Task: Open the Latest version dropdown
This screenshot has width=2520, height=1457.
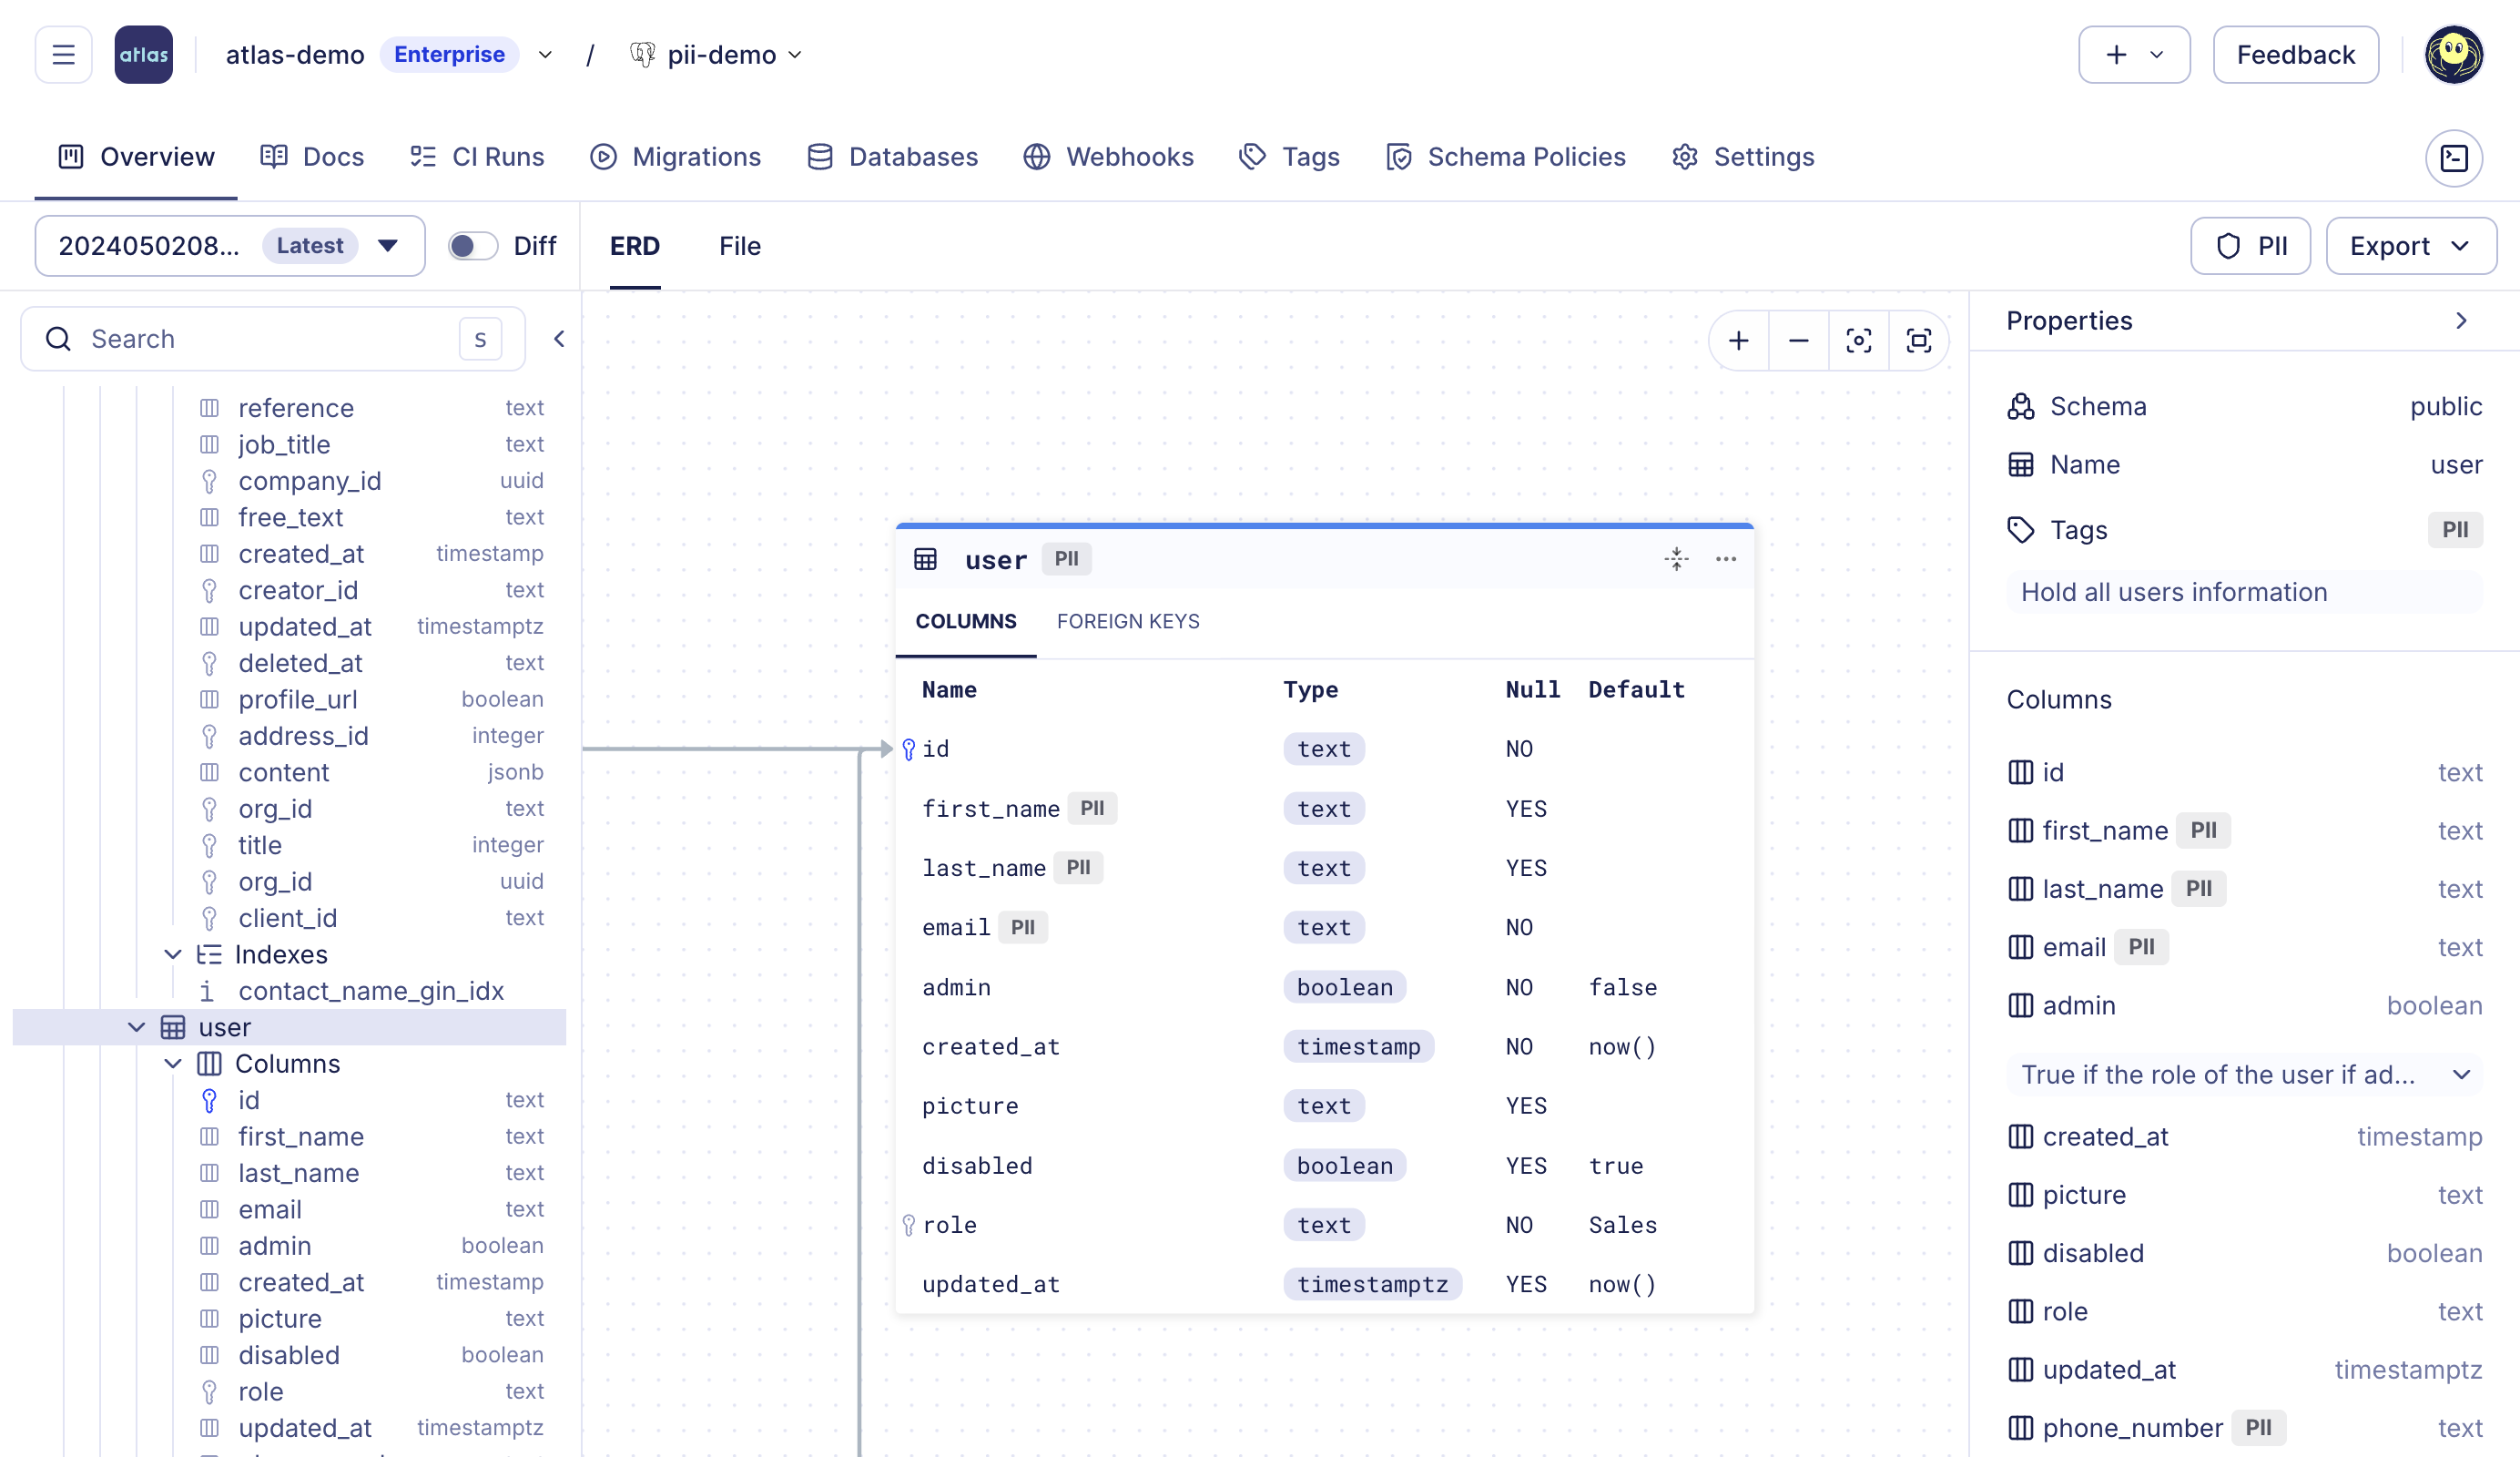Action: tap(386, 245)
